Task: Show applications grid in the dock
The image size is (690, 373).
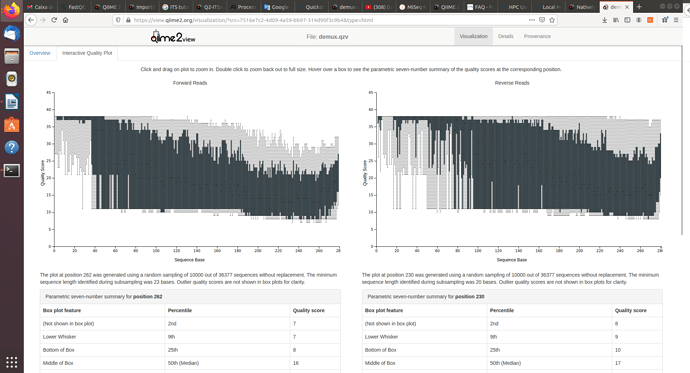Action: tap(11, 362)
